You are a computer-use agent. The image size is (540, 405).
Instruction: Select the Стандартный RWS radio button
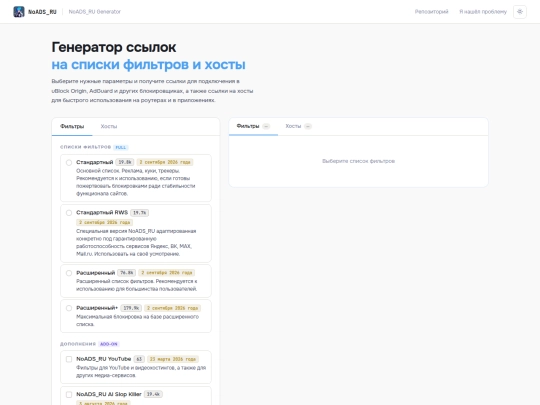(x=69, y=212)
